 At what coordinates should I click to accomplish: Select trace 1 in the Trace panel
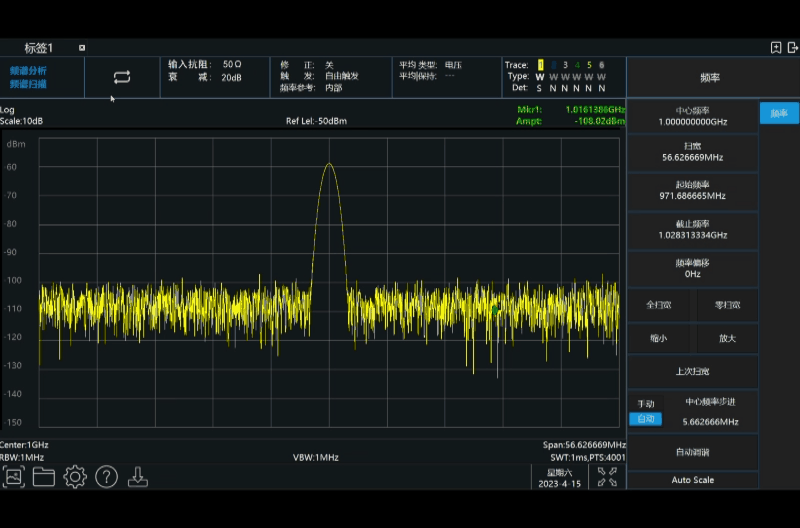pos(540,65)
